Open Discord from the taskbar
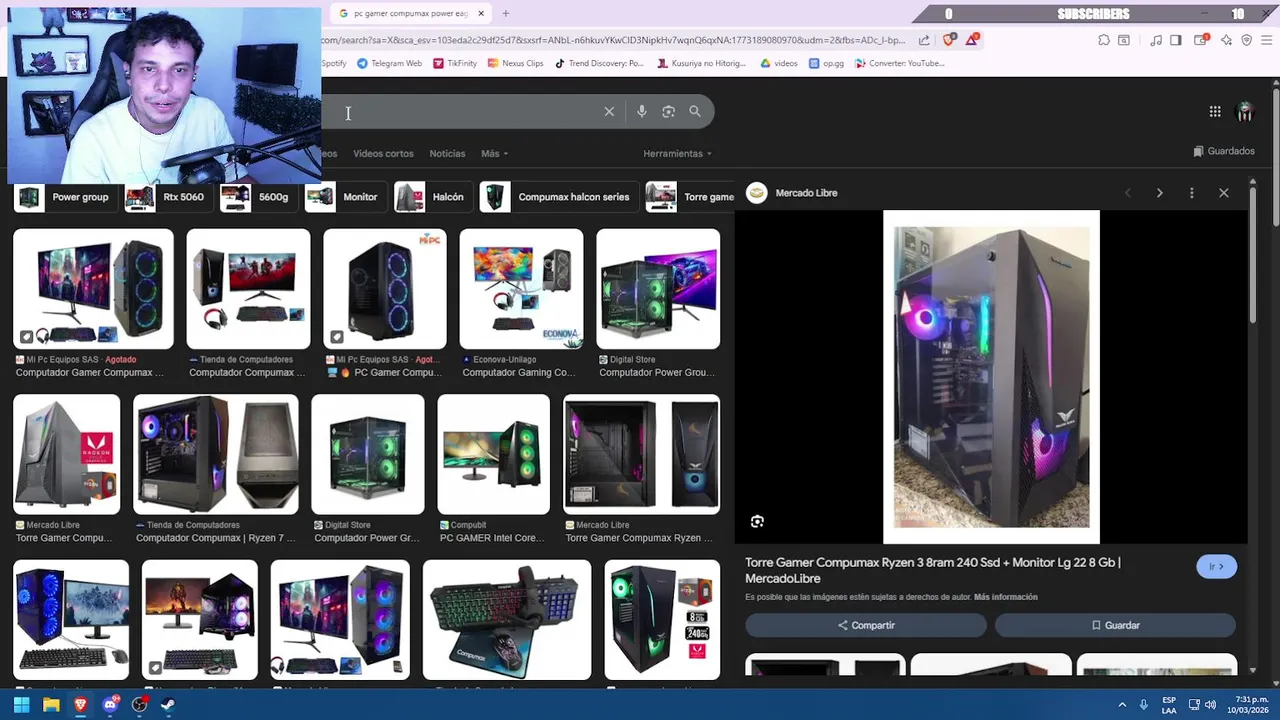The image size is (1280, 720). (x=110, y=705)
